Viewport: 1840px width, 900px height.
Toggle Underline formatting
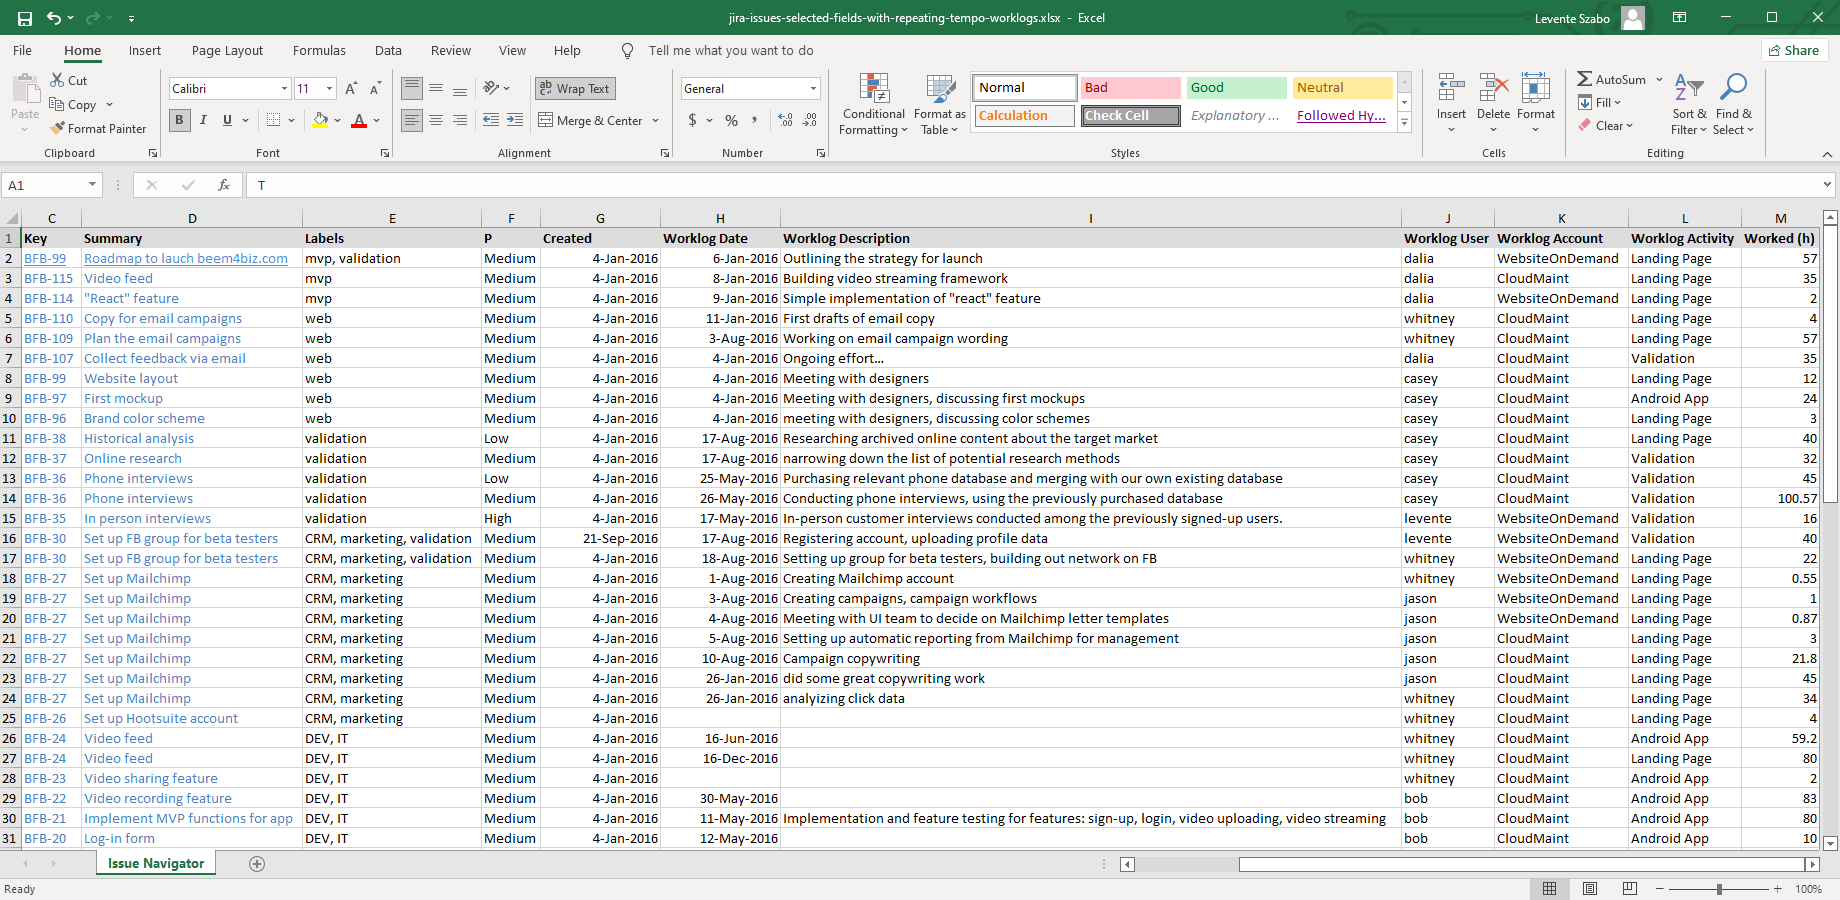click(x=227, y=120)
